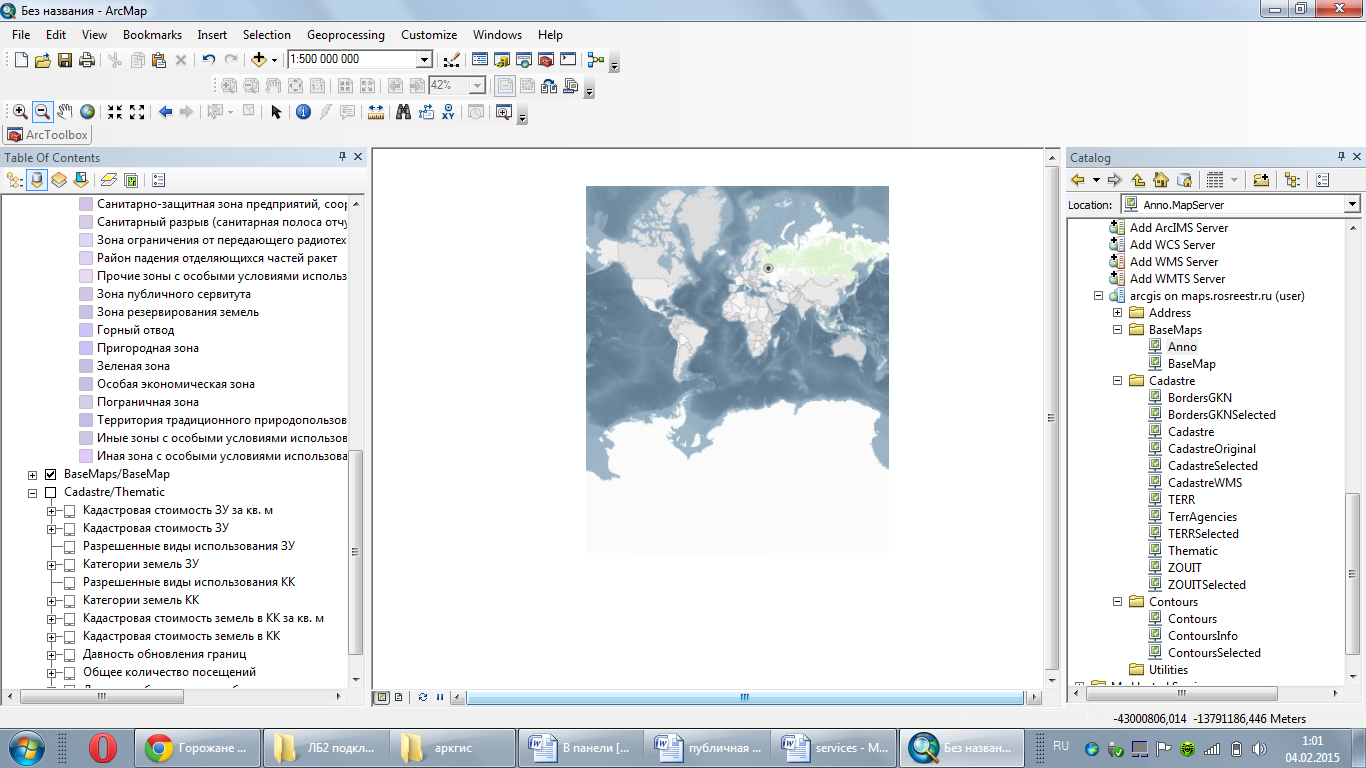Click List By Selection icon
Image resolution: width=1366 pixels, height=768 pixels.
tap(81, 180)
